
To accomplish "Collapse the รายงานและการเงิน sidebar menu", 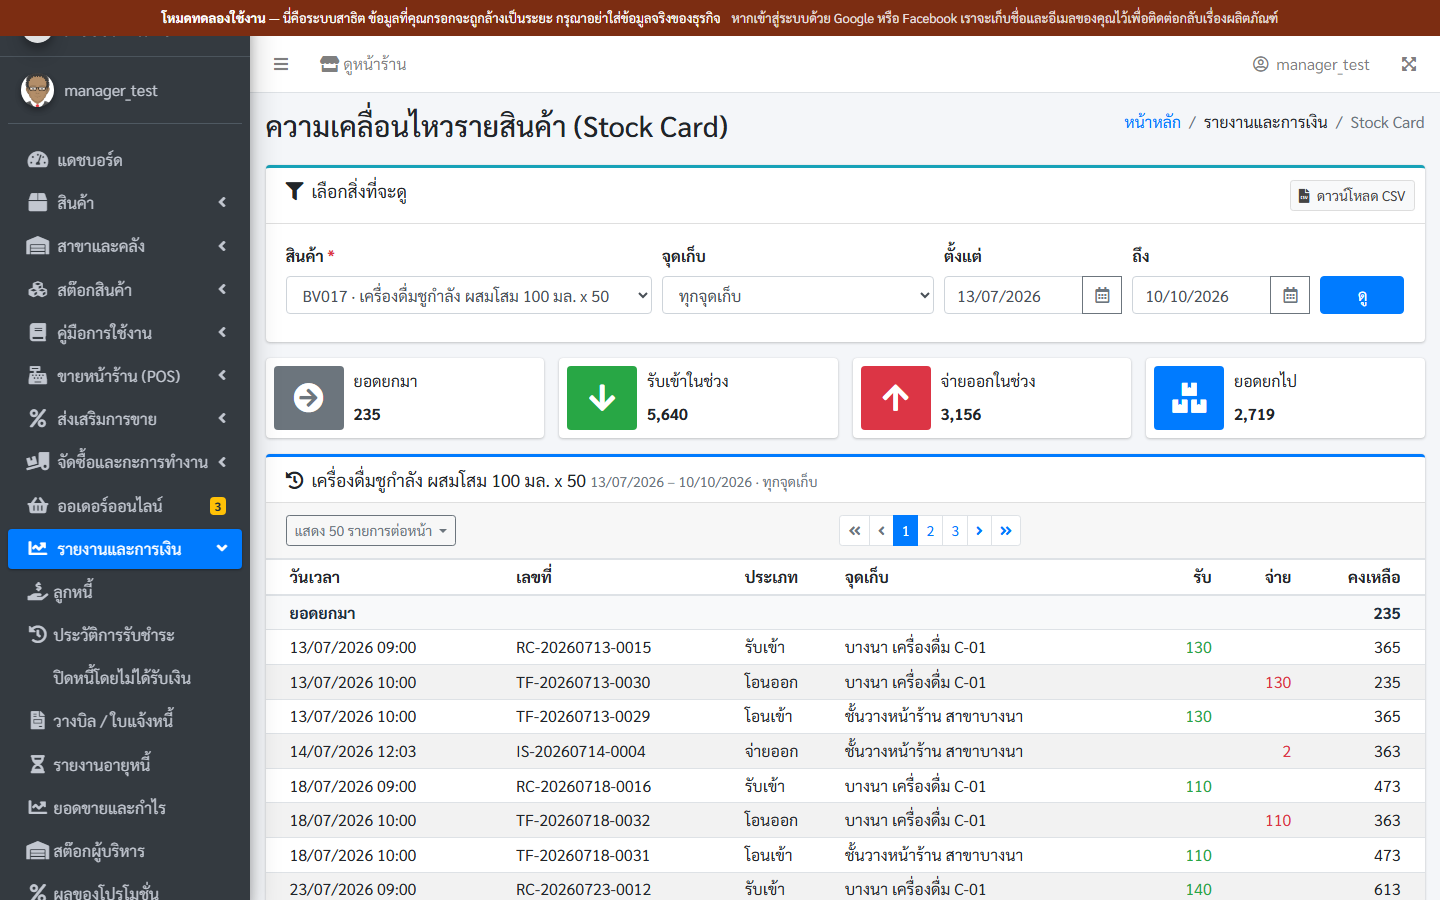I will click(125, 549).
